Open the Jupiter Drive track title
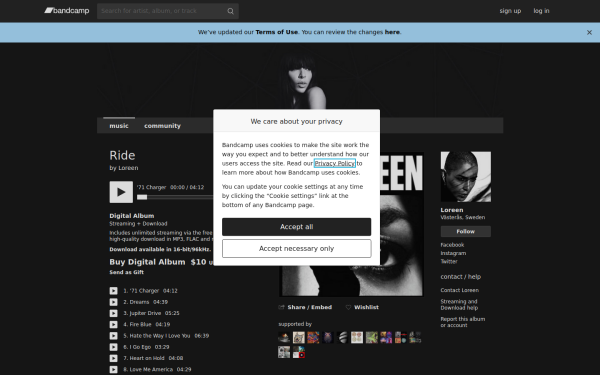Screen dimensions: 600x375 (145, 313)
